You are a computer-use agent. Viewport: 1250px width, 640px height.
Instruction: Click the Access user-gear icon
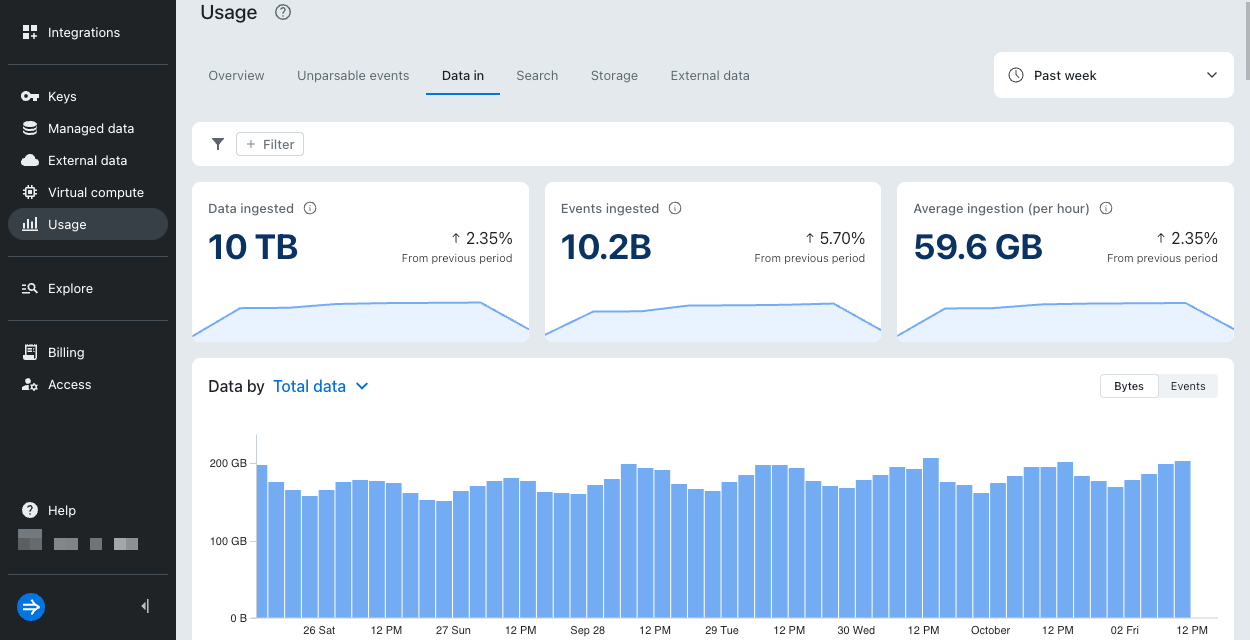coord(30,384)
